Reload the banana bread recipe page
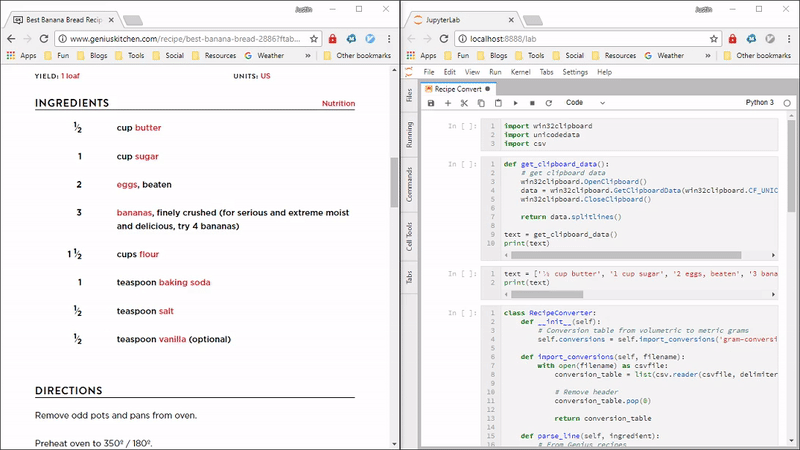 [43, 38]
